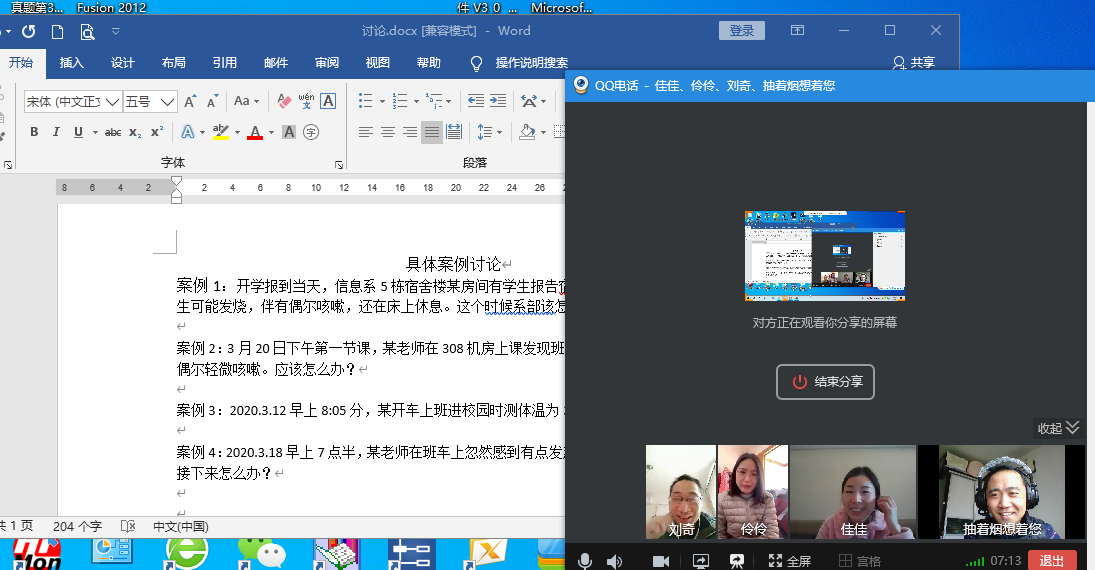The width and height of the screenshot is (1095, 570).
Task: Click the center align icon
Action: coord(388,132)
